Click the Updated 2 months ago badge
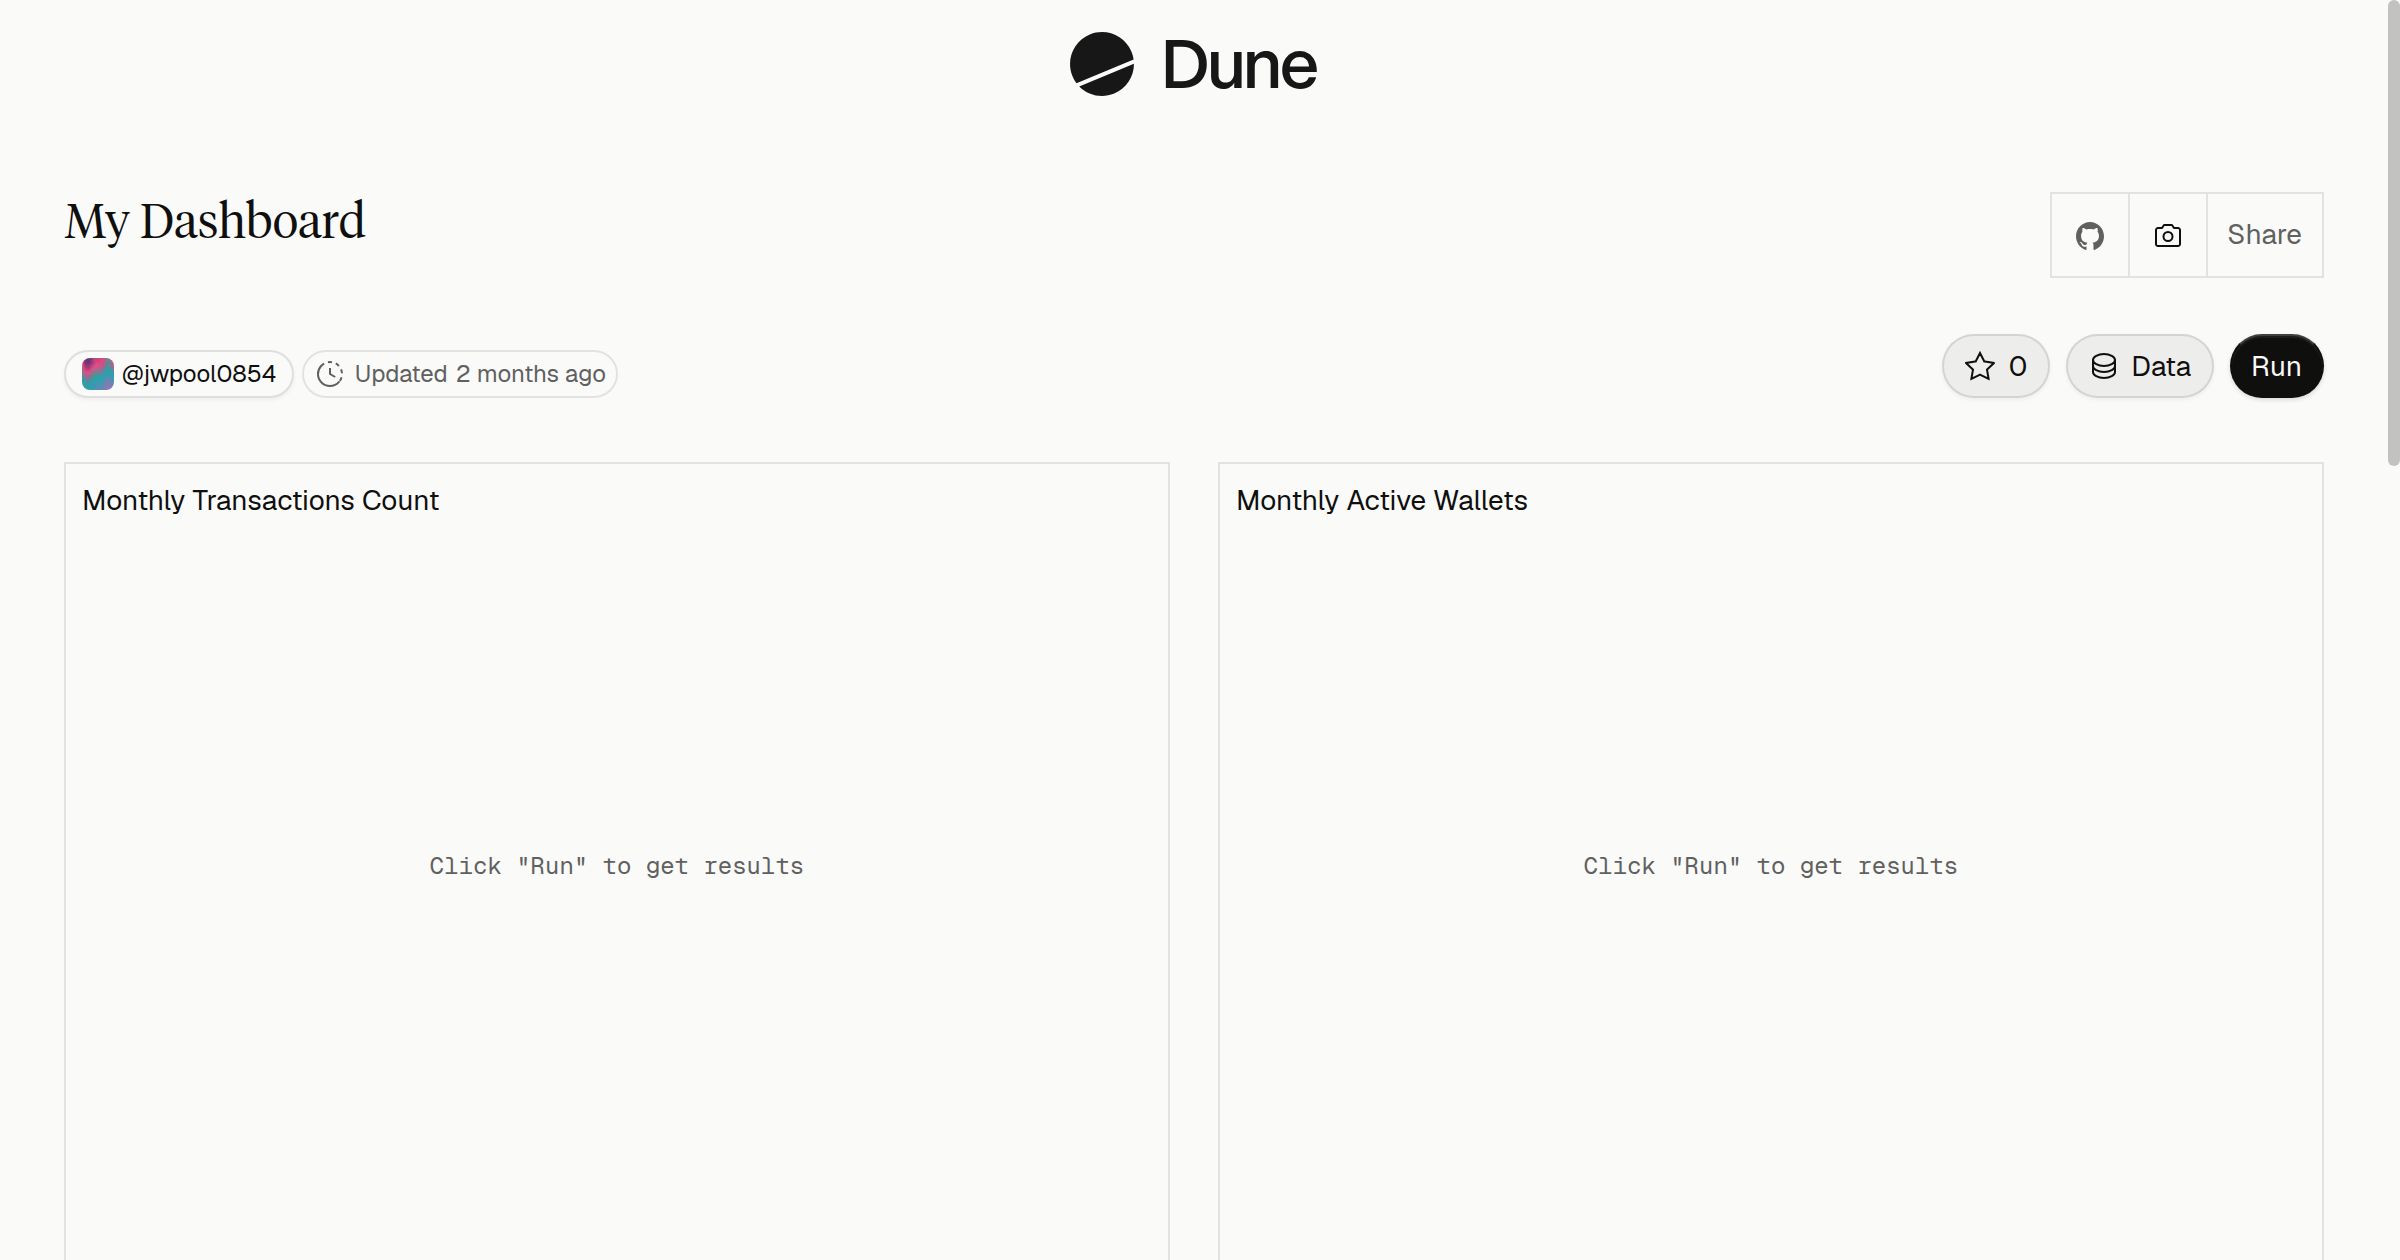The image size is (2400, 1260). coord(460,374)
